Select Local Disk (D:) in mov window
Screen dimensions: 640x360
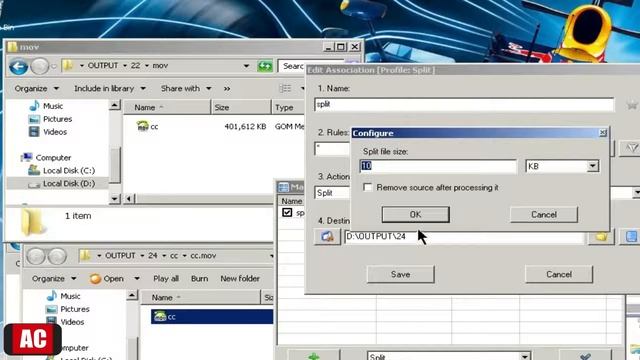tap(61, 184)
